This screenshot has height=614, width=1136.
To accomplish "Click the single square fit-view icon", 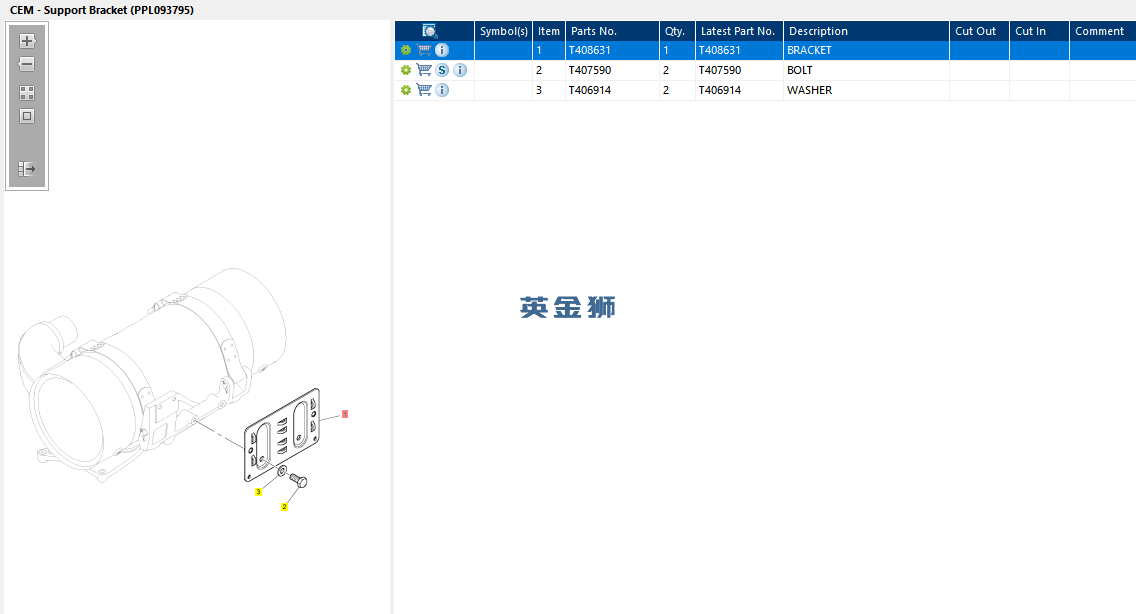I will pos(27,116).
